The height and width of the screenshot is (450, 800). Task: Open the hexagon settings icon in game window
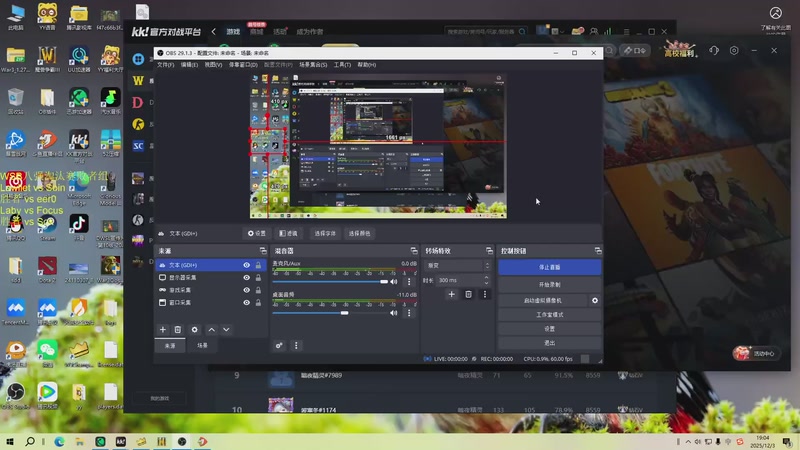pos(734,51)
